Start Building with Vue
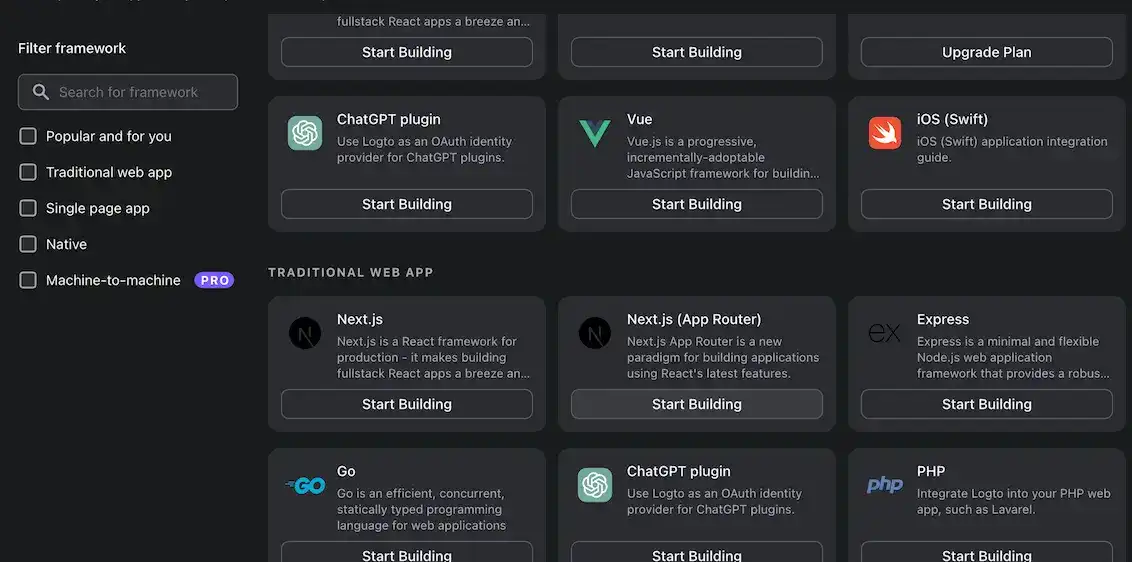The height and width of the screenshot is (562, 1132). [x=696, y=204]
